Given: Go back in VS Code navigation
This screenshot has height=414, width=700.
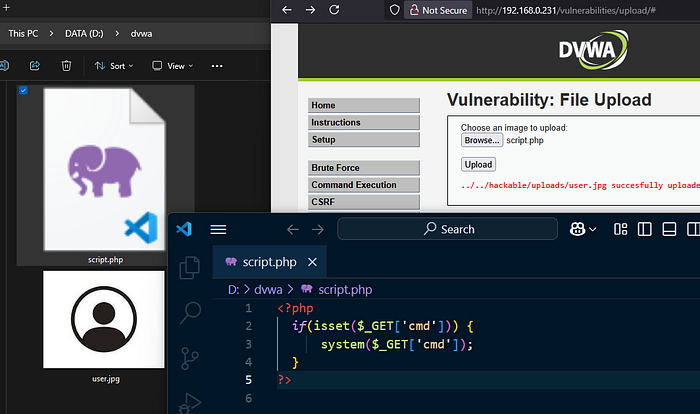Looking at the screenshot, I should coord(293,230).
